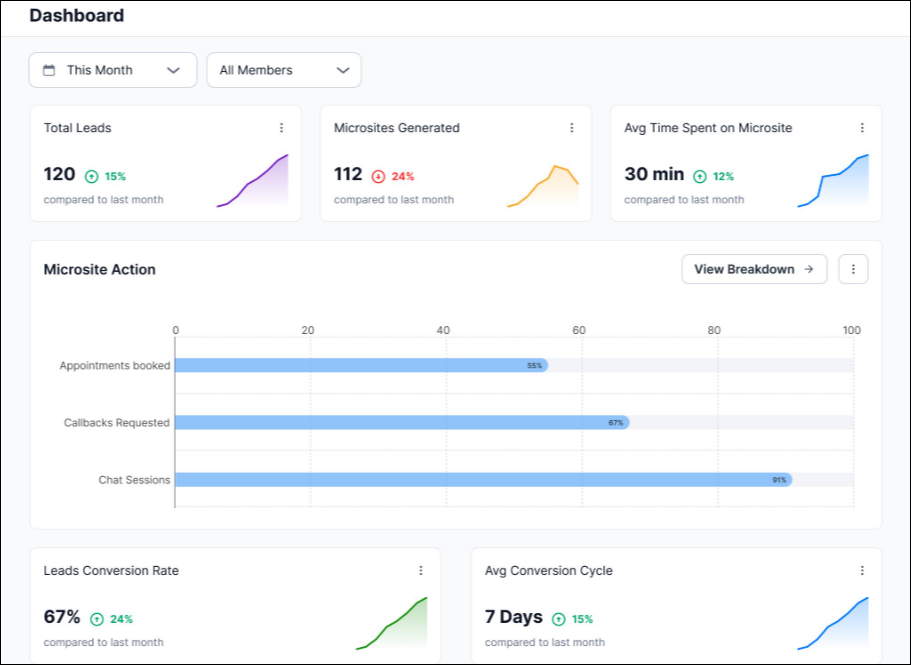Click the green up-arrow icon beside 12%
Image resolution: width=911 pixels, height=665 pixels.
(x=700, y=176)
